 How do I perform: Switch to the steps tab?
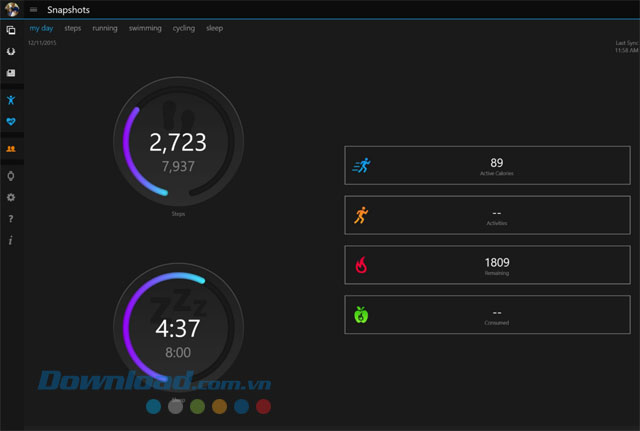coord(73,28)
